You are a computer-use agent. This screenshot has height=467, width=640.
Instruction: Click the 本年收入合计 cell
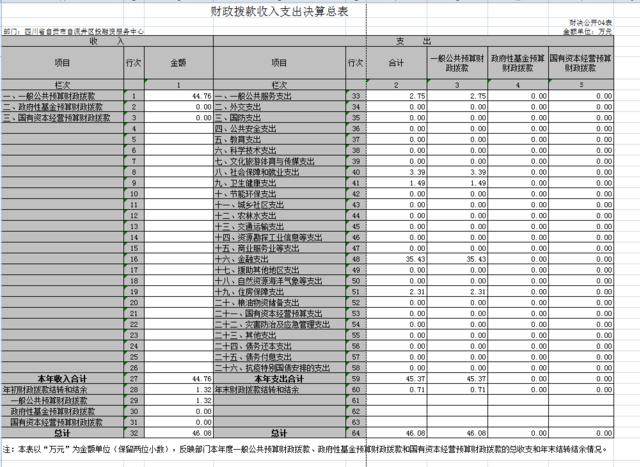62,378
